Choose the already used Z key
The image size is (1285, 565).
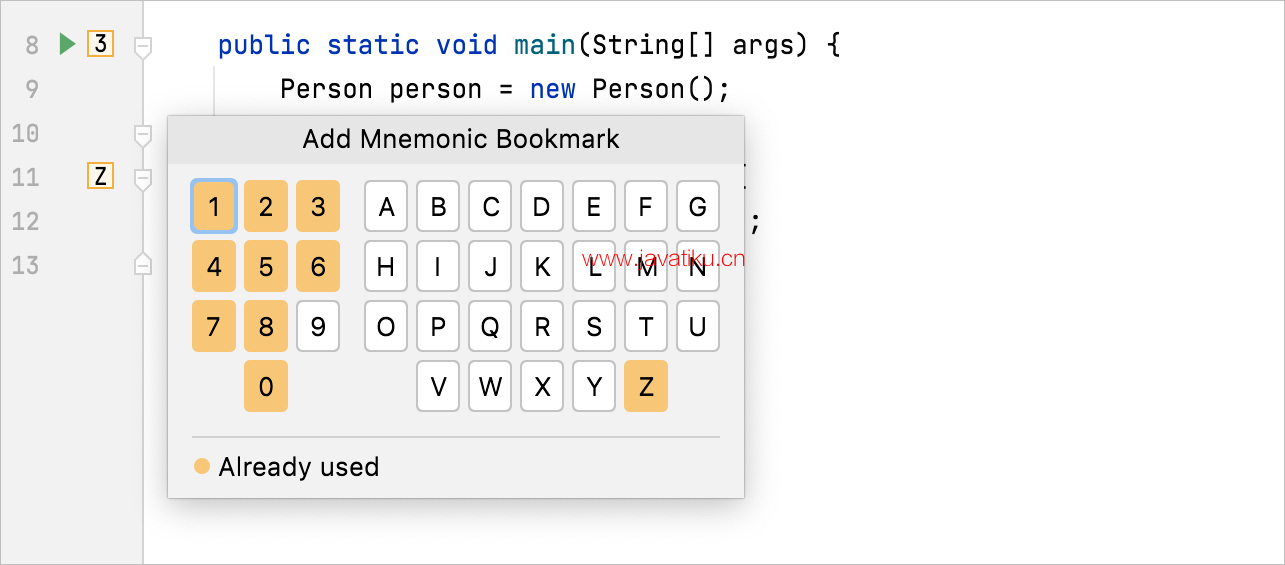646,386
